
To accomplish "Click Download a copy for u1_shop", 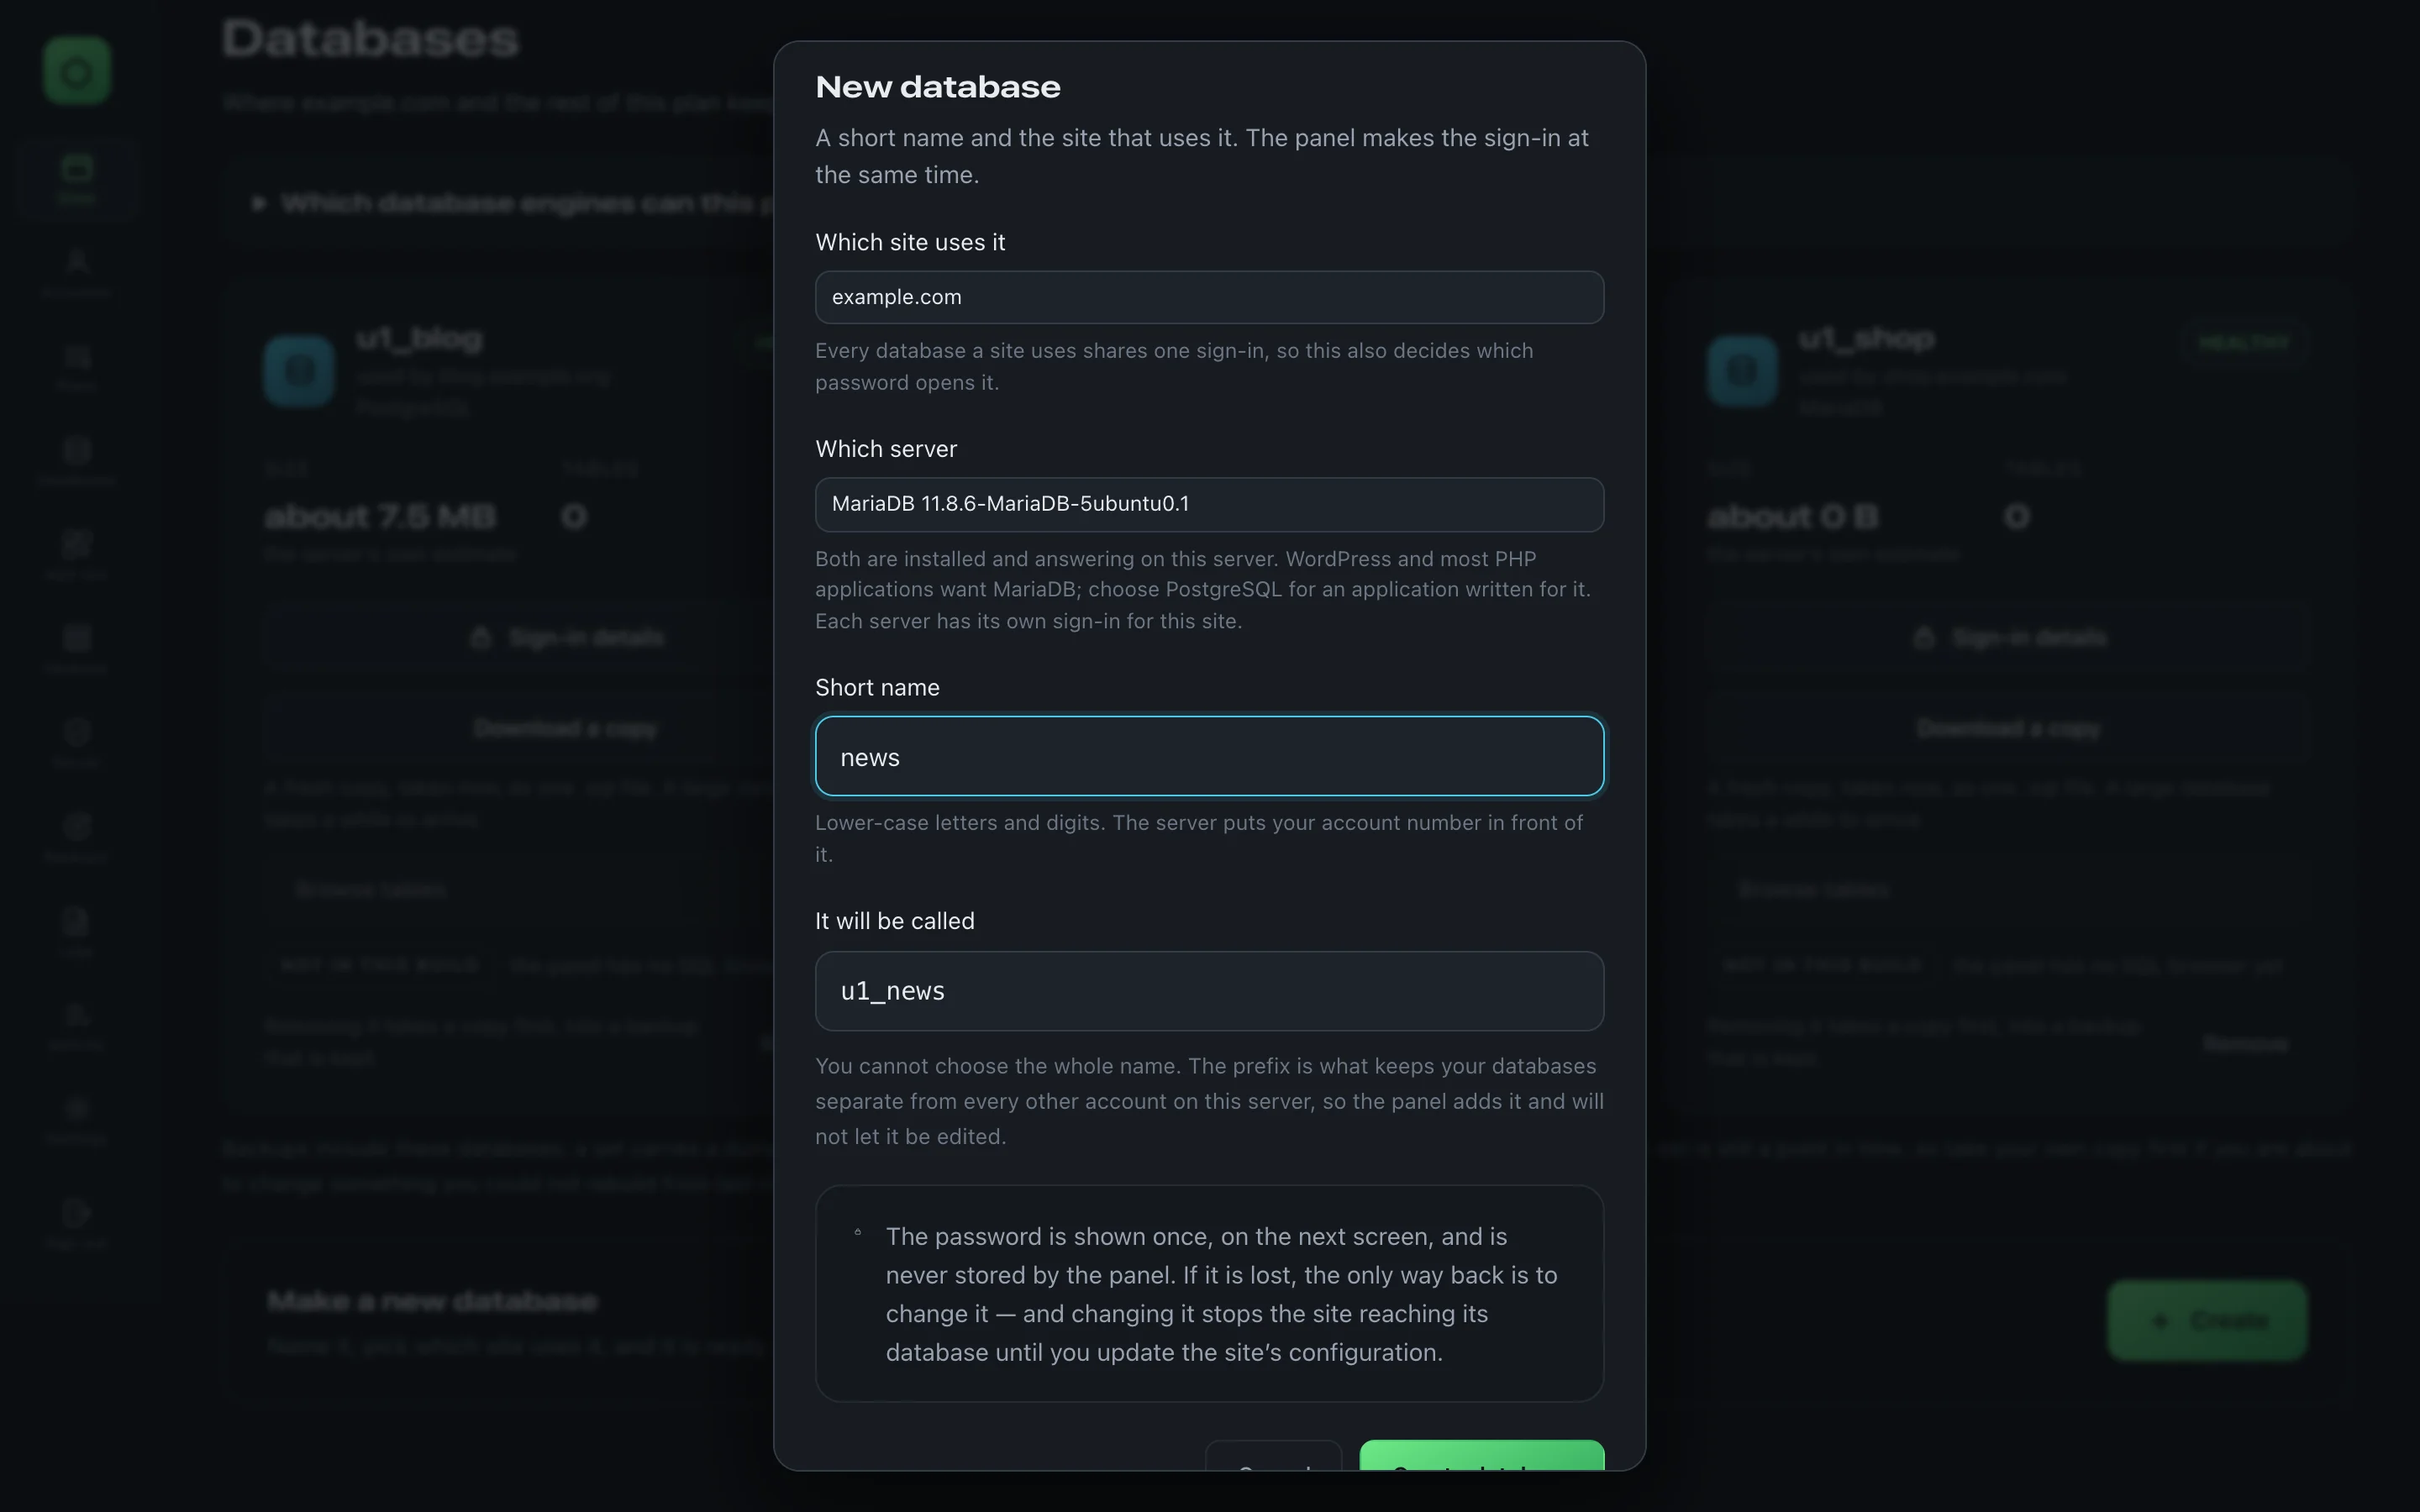I will [x=2009, y=728].
